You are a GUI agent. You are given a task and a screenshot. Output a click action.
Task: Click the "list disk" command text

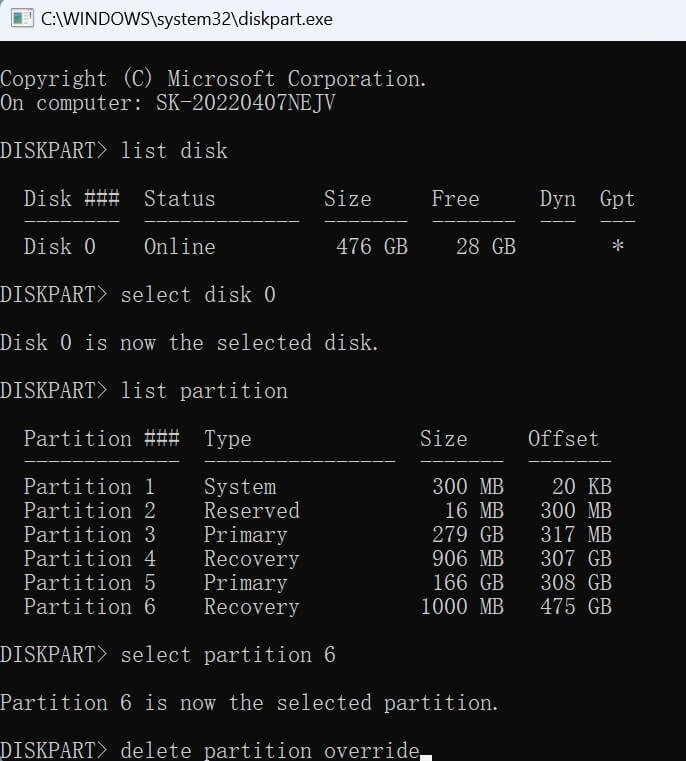pyautogui.click(x=174, y=151)
